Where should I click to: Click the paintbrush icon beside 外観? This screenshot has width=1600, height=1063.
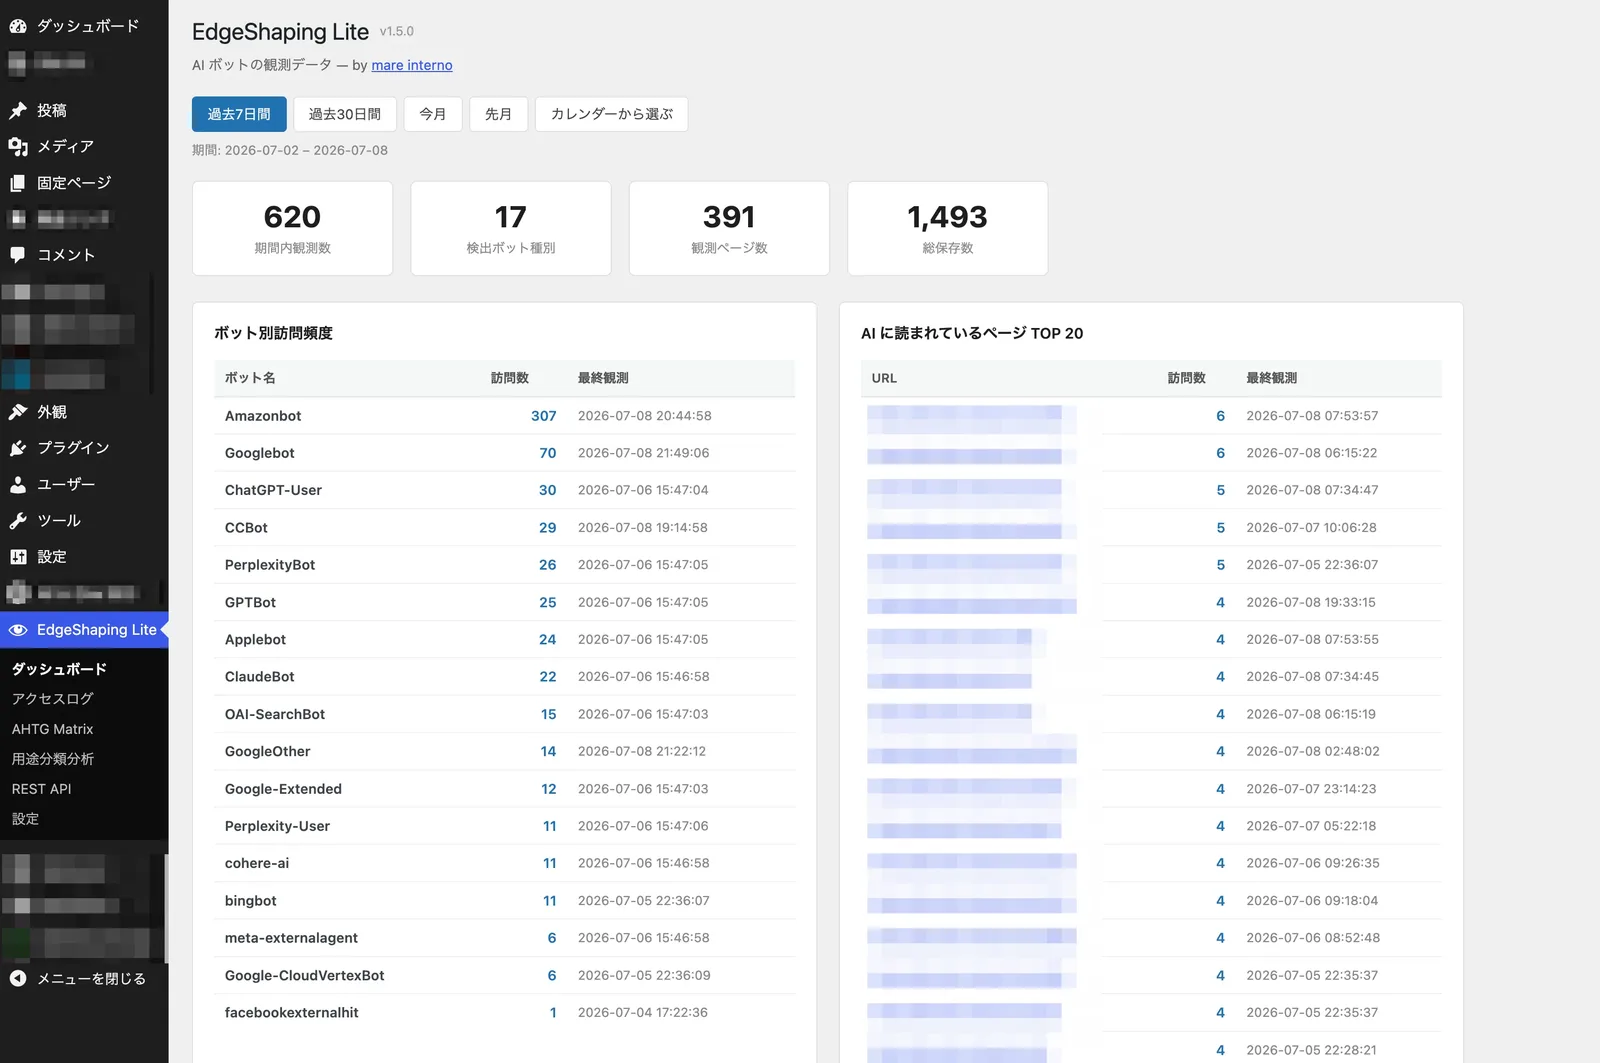click(x=18, y=412)
